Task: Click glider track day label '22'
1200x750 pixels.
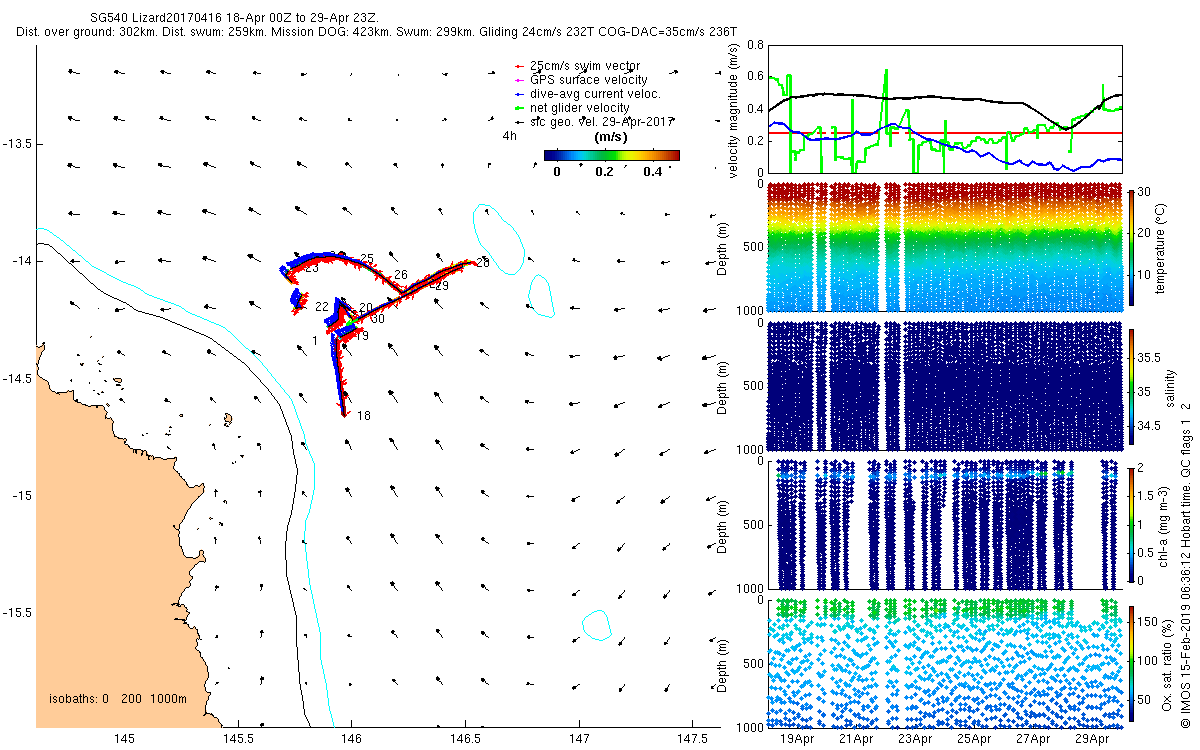Action: pyautogui.click(x=322, y=307)
